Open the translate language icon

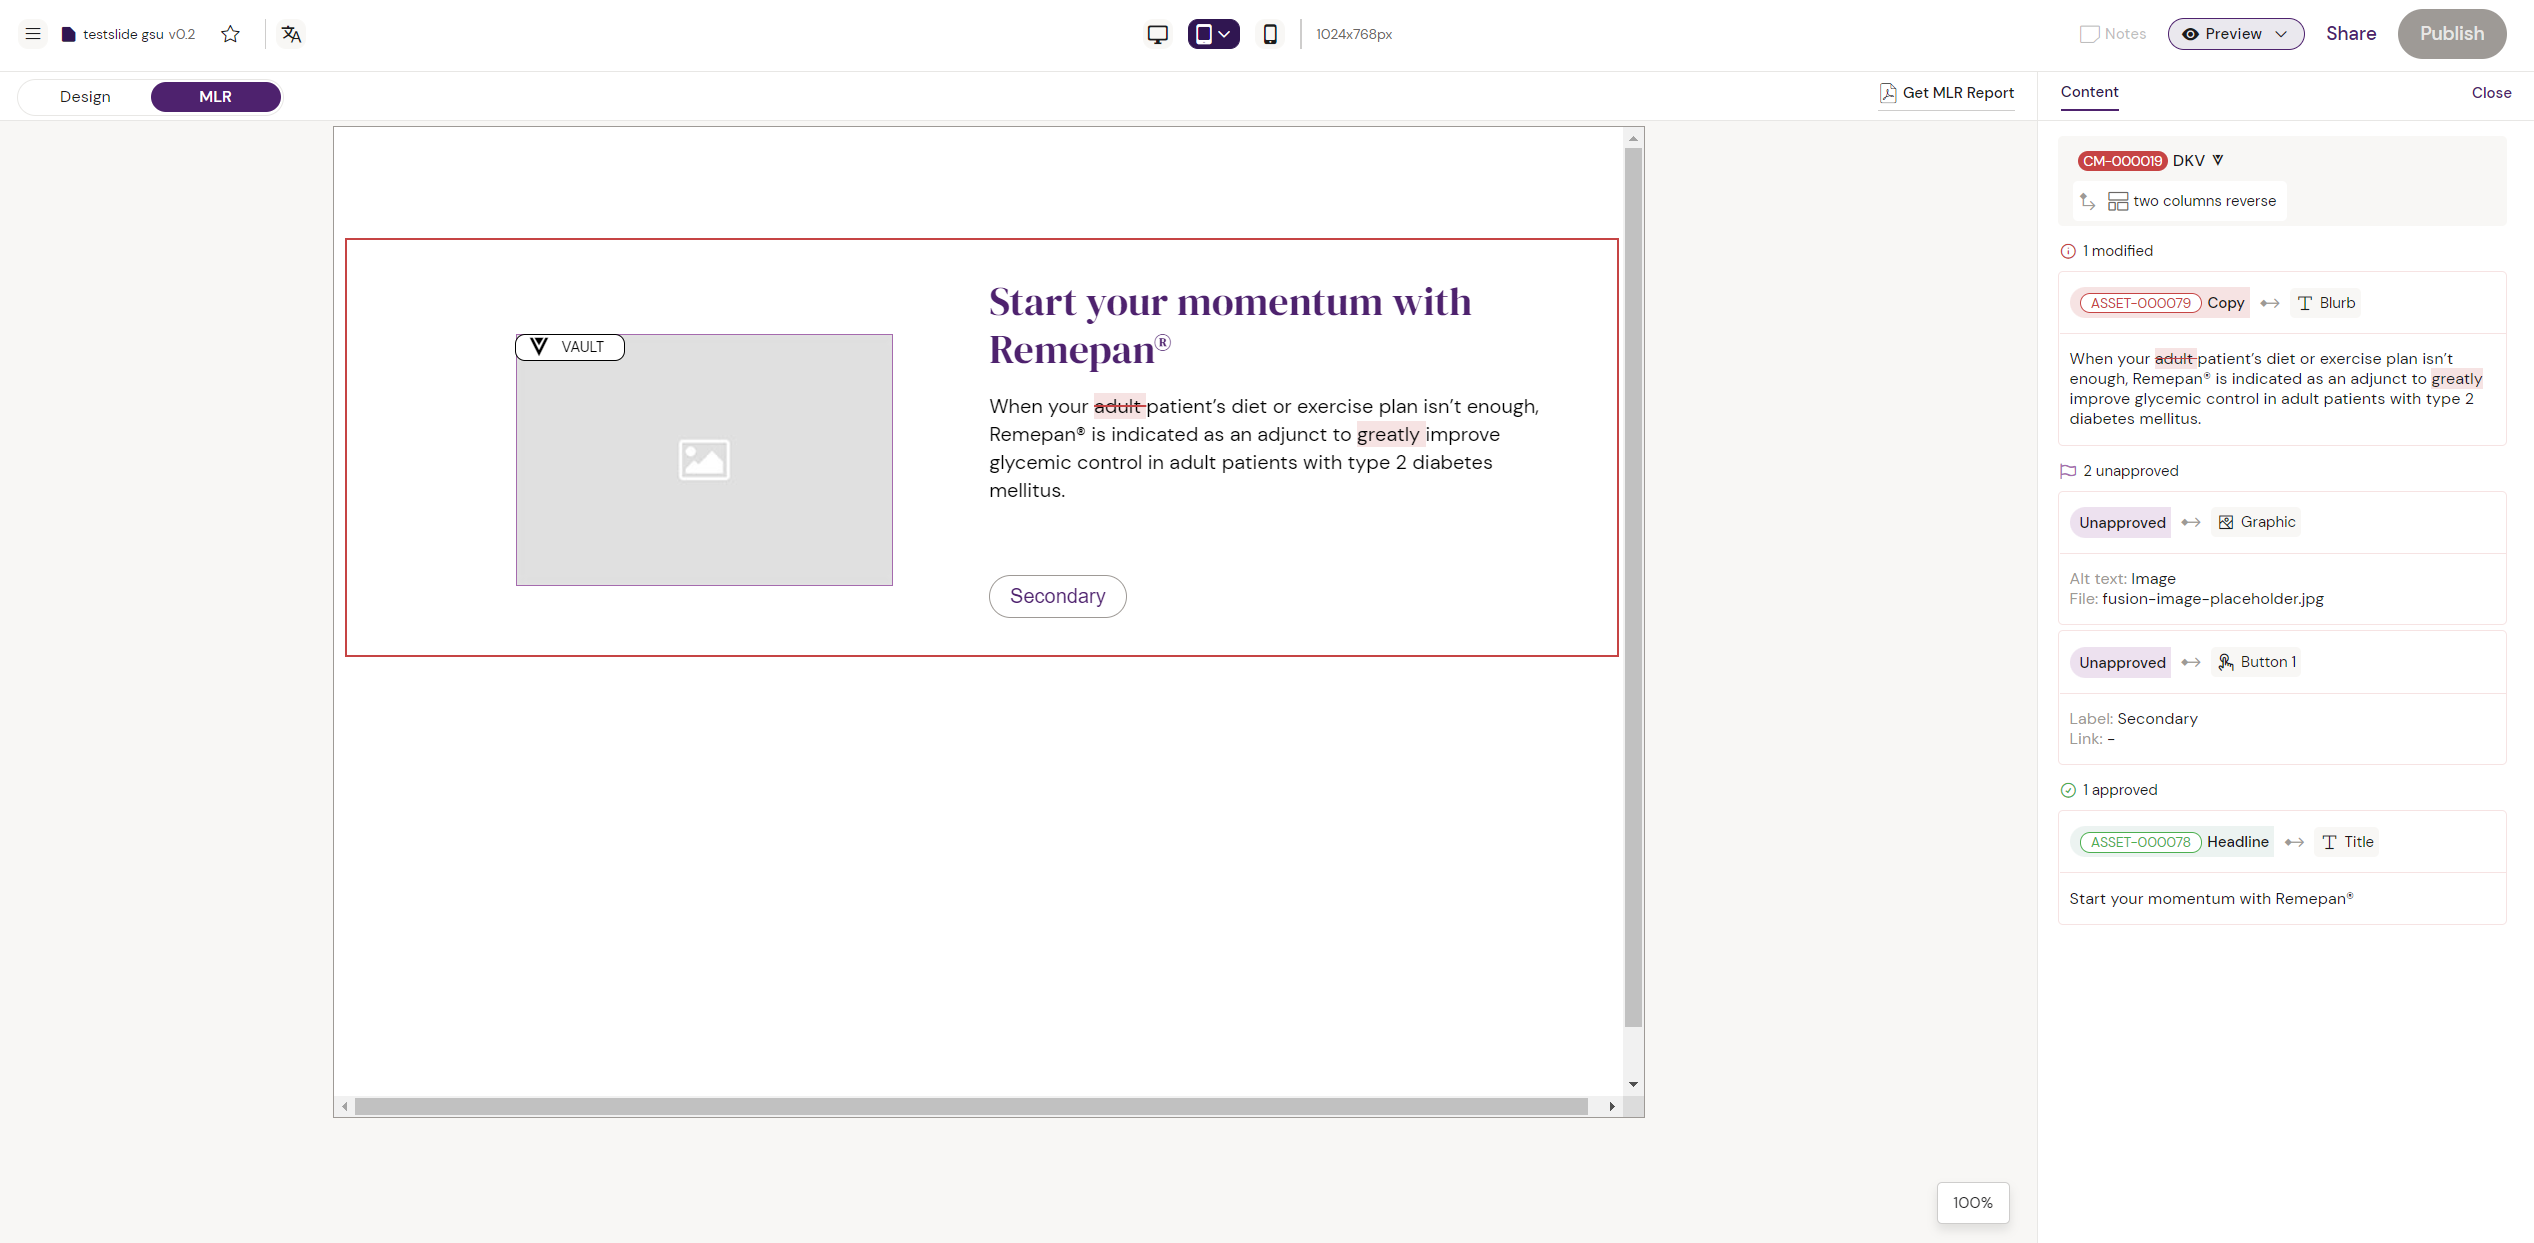coord(291,34)
